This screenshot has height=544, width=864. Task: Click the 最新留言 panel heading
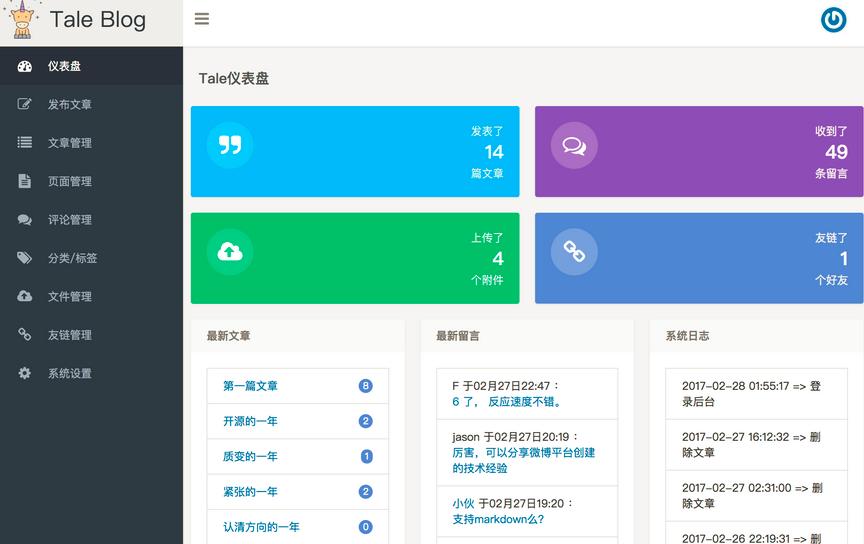[x=458, y=336]
